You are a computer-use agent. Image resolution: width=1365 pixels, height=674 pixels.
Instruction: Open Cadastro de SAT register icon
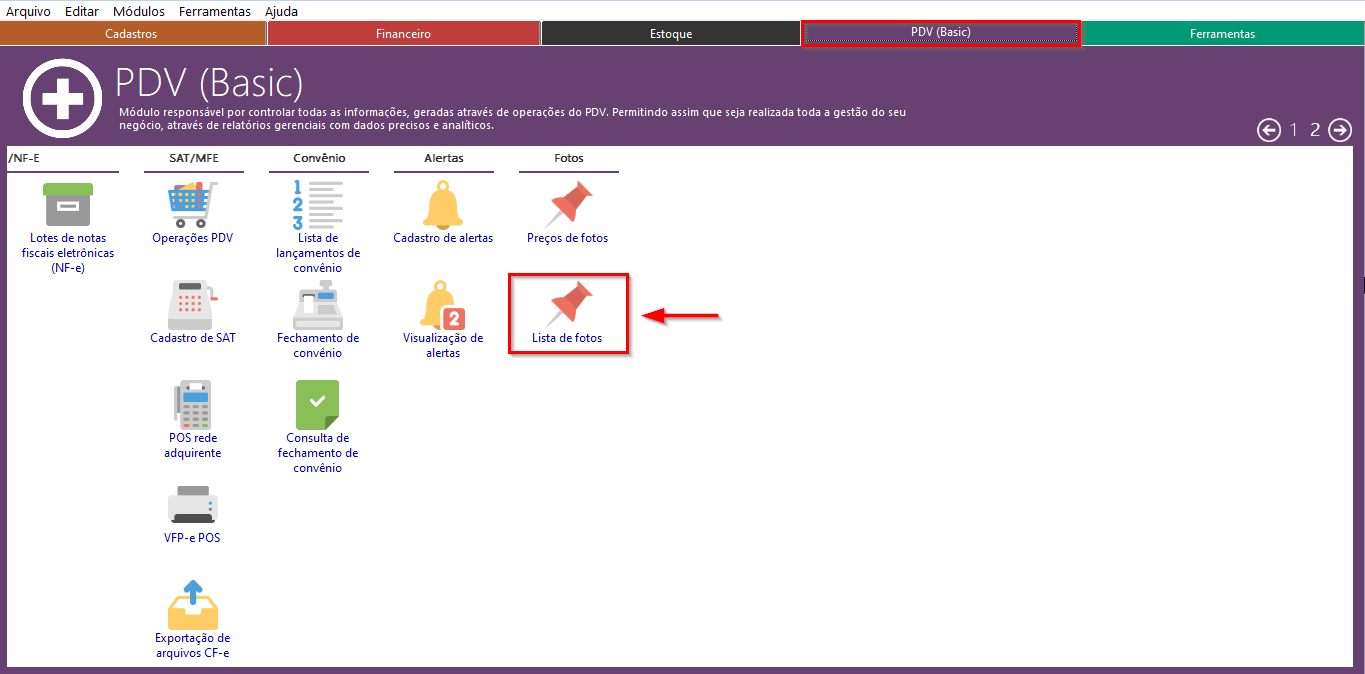(193, 305)
